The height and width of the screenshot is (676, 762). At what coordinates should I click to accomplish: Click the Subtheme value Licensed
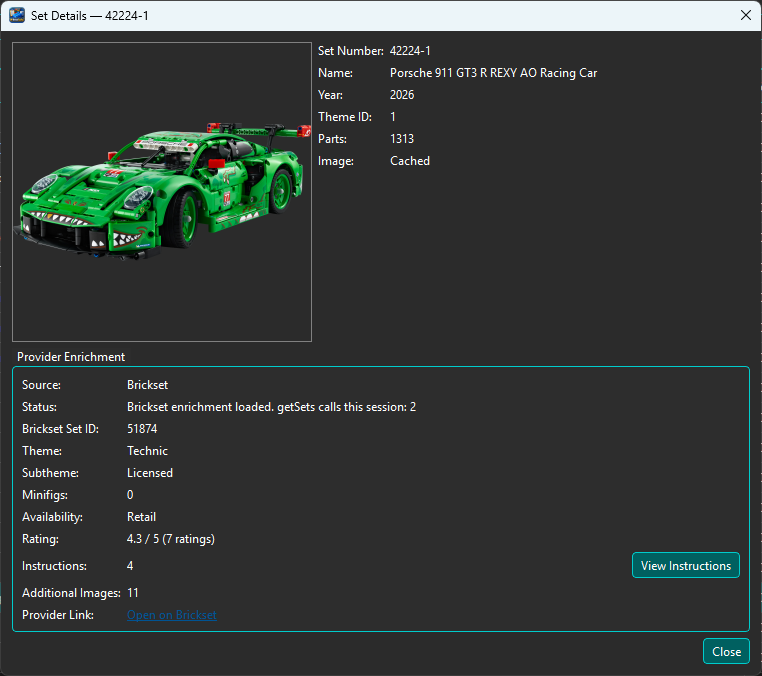tap(150, 473)
